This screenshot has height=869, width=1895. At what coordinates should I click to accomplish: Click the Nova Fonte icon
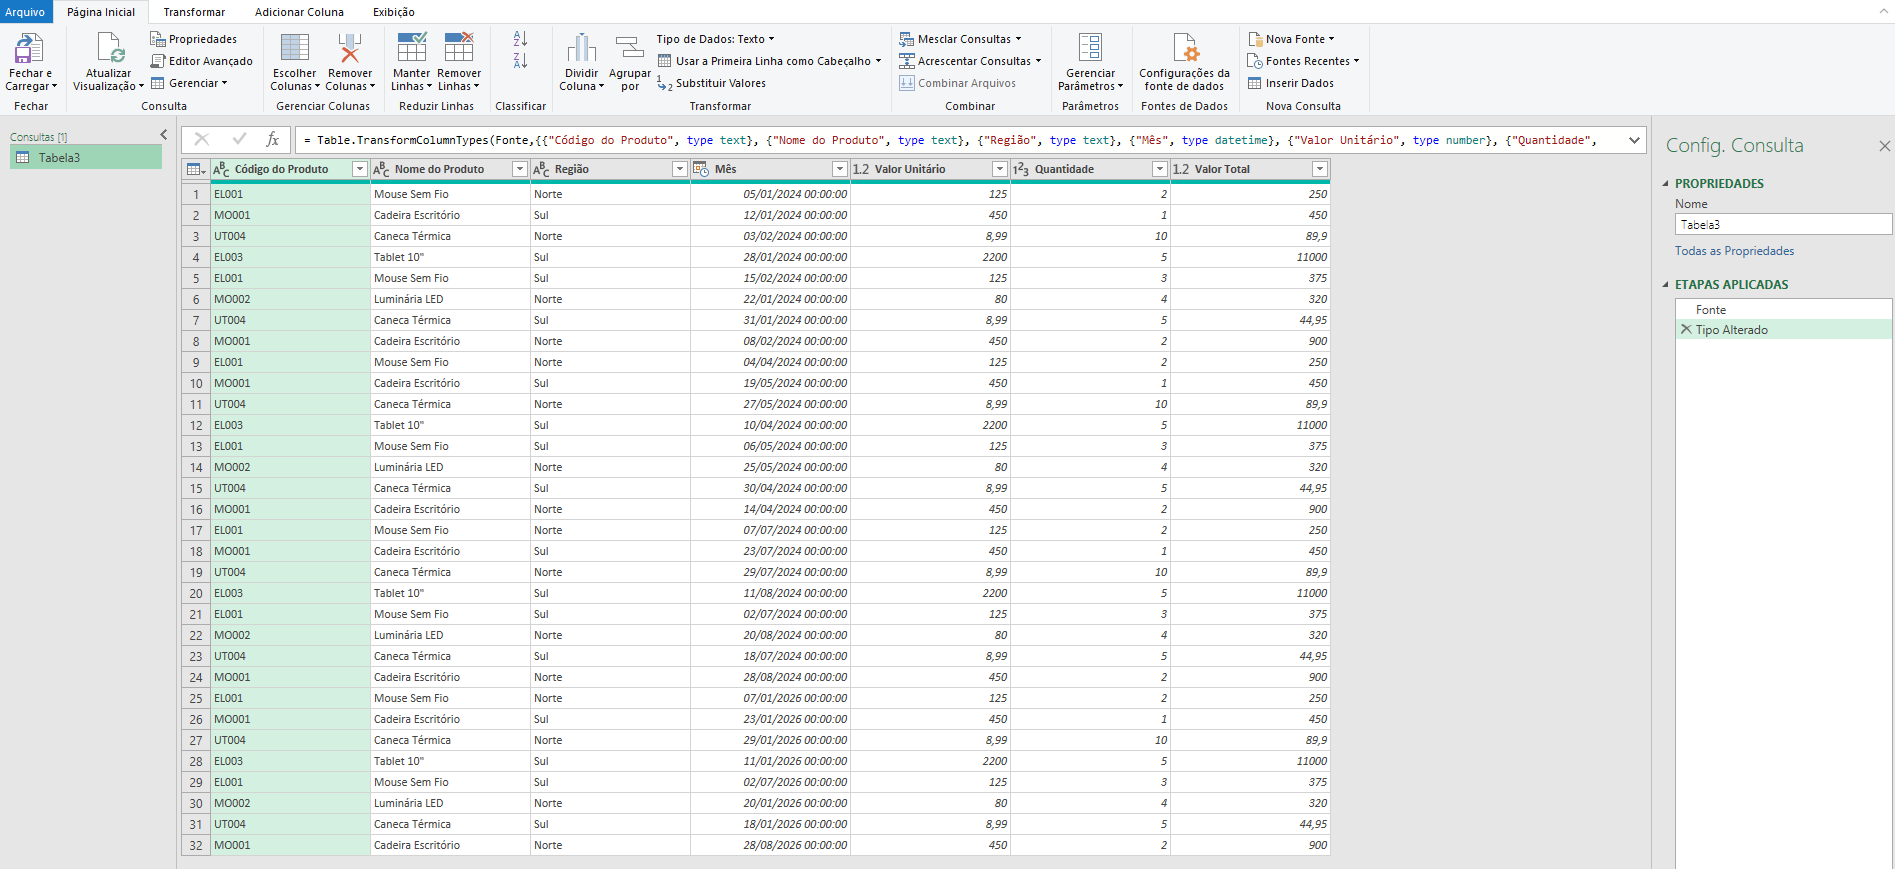(1256, 39)
